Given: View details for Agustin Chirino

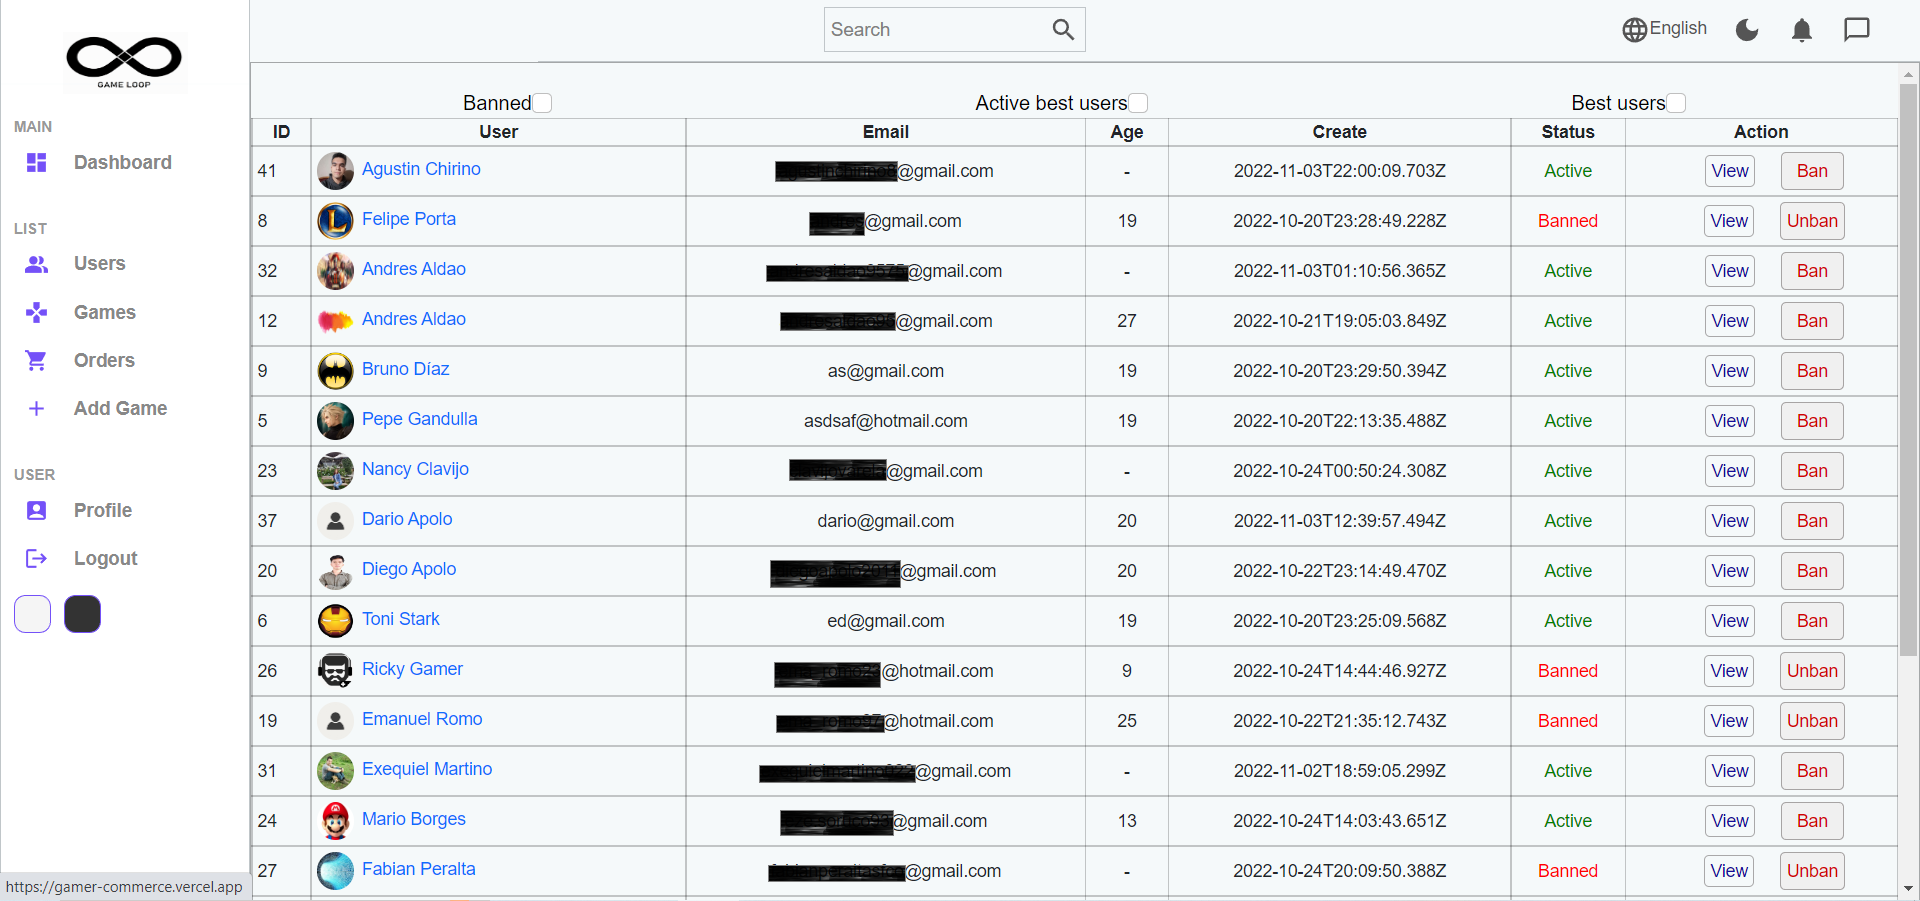Looking at the screenshot, I should pyautogui.click(x=1729, y=171).
